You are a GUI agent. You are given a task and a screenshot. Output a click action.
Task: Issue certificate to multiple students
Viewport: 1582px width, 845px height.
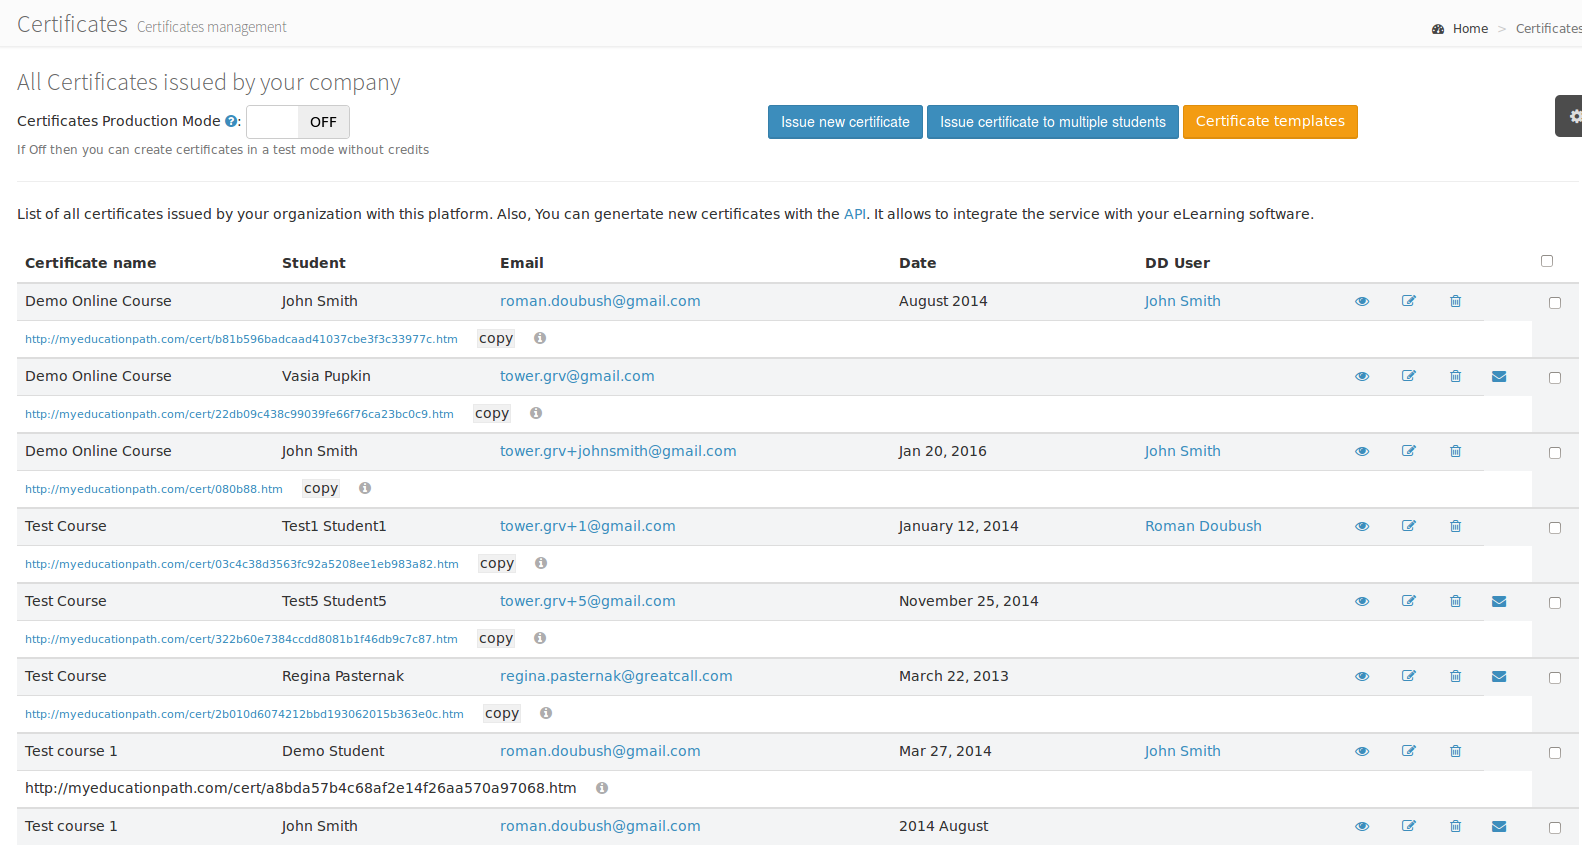(1052, 122)
